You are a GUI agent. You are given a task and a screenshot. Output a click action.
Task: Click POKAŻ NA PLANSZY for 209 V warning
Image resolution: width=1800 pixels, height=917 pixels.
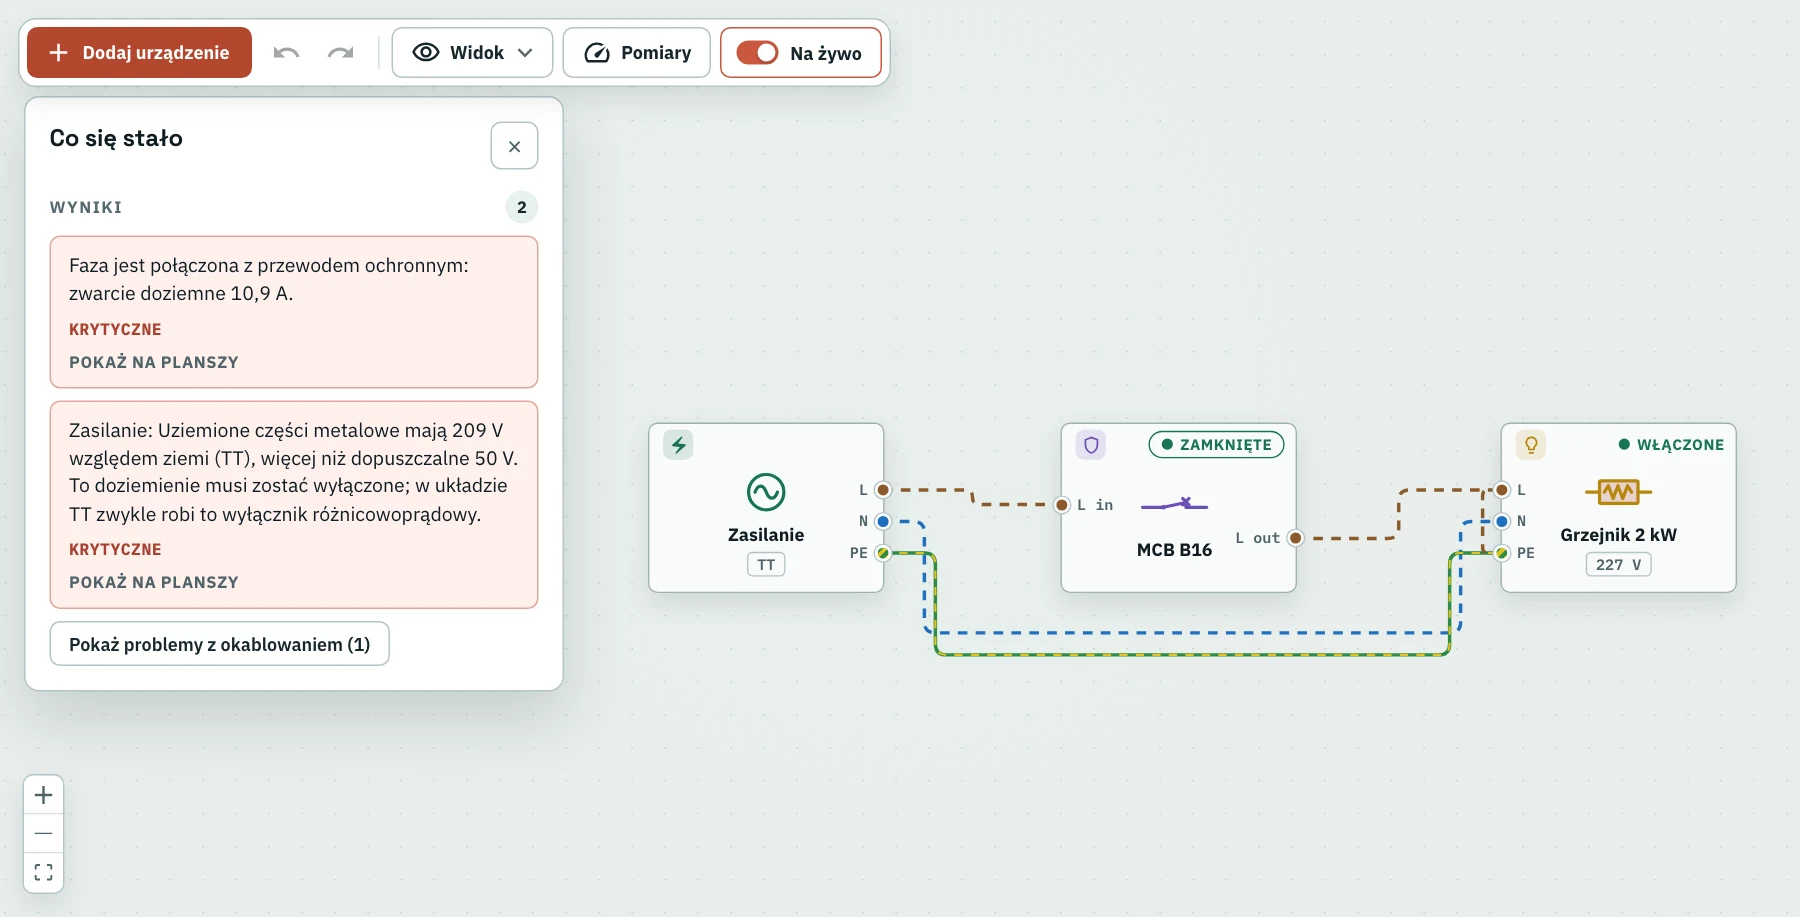[154, 582]
